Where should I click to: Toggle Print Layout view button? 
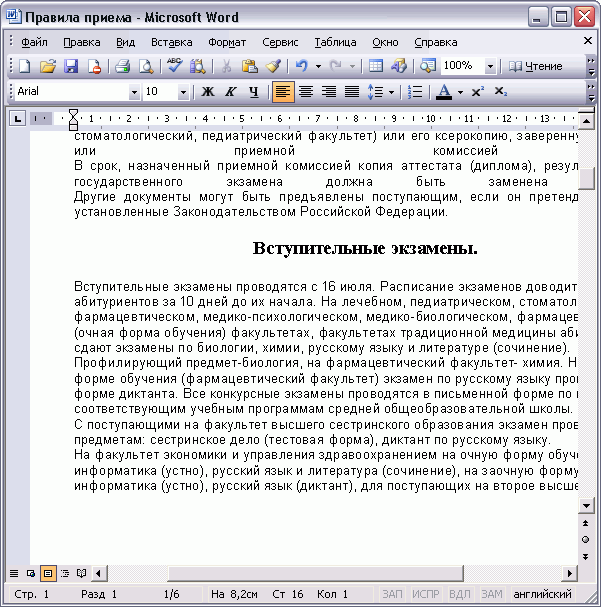click(48, 573)
